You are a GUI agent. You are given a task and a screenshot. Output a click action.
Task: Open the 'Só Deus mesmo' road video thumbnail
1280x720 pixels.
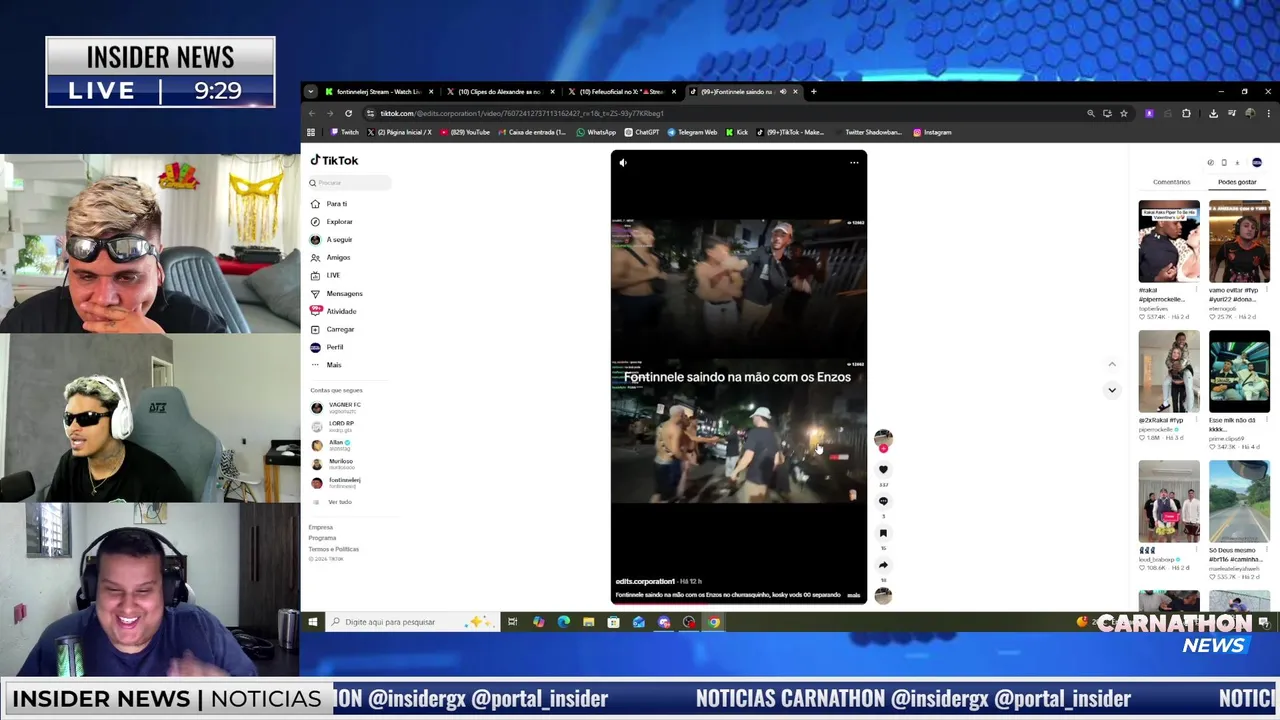tap(1239, 501)
